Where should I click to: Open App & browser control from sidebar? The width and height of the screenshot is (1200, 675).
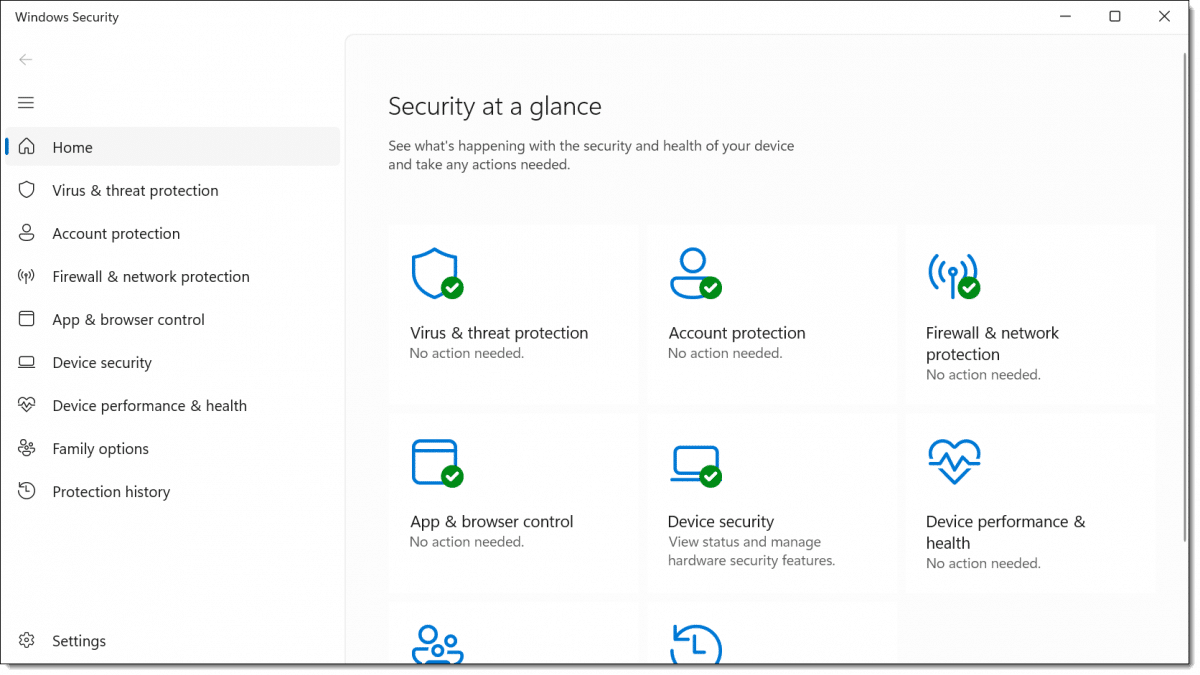[172, 319]
